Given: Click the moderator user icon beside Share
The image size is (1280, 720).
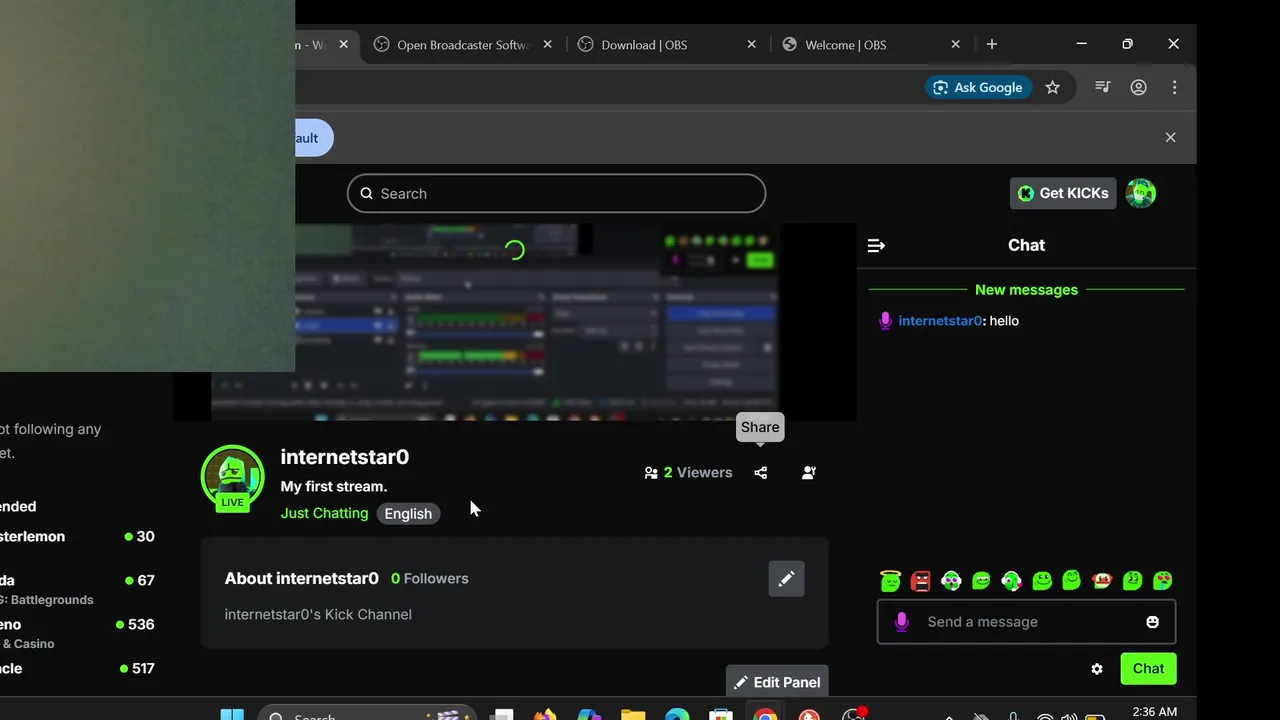Looking at the screenshot, I should pos(809,473).
